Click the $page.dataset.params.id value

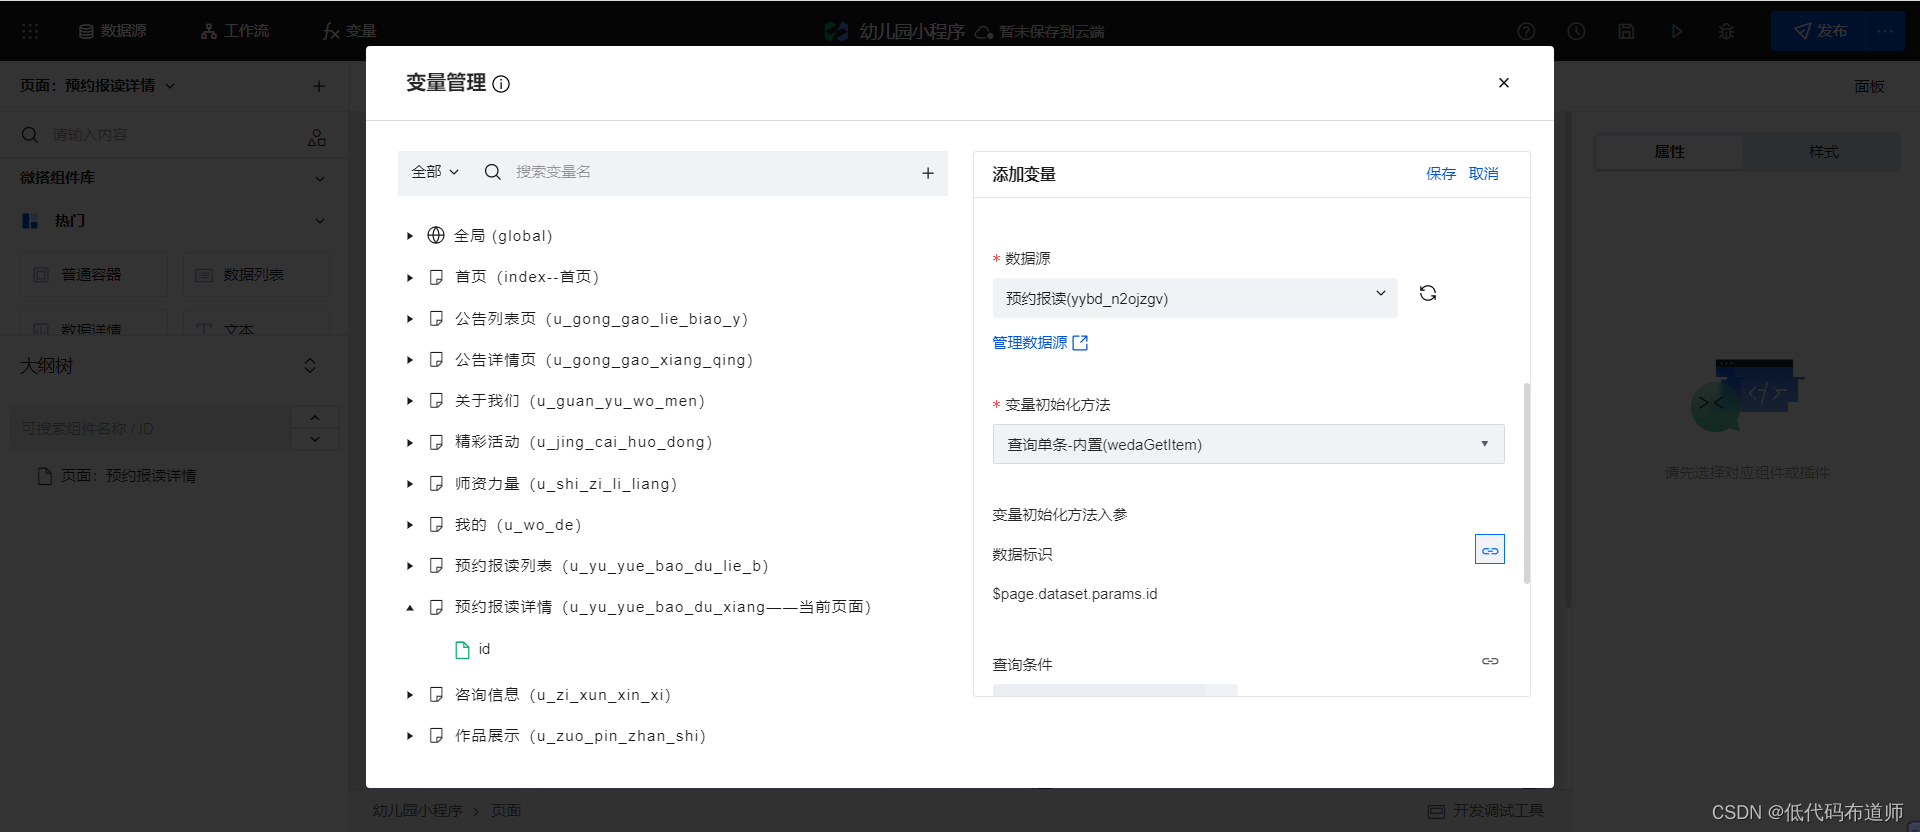1074,594
